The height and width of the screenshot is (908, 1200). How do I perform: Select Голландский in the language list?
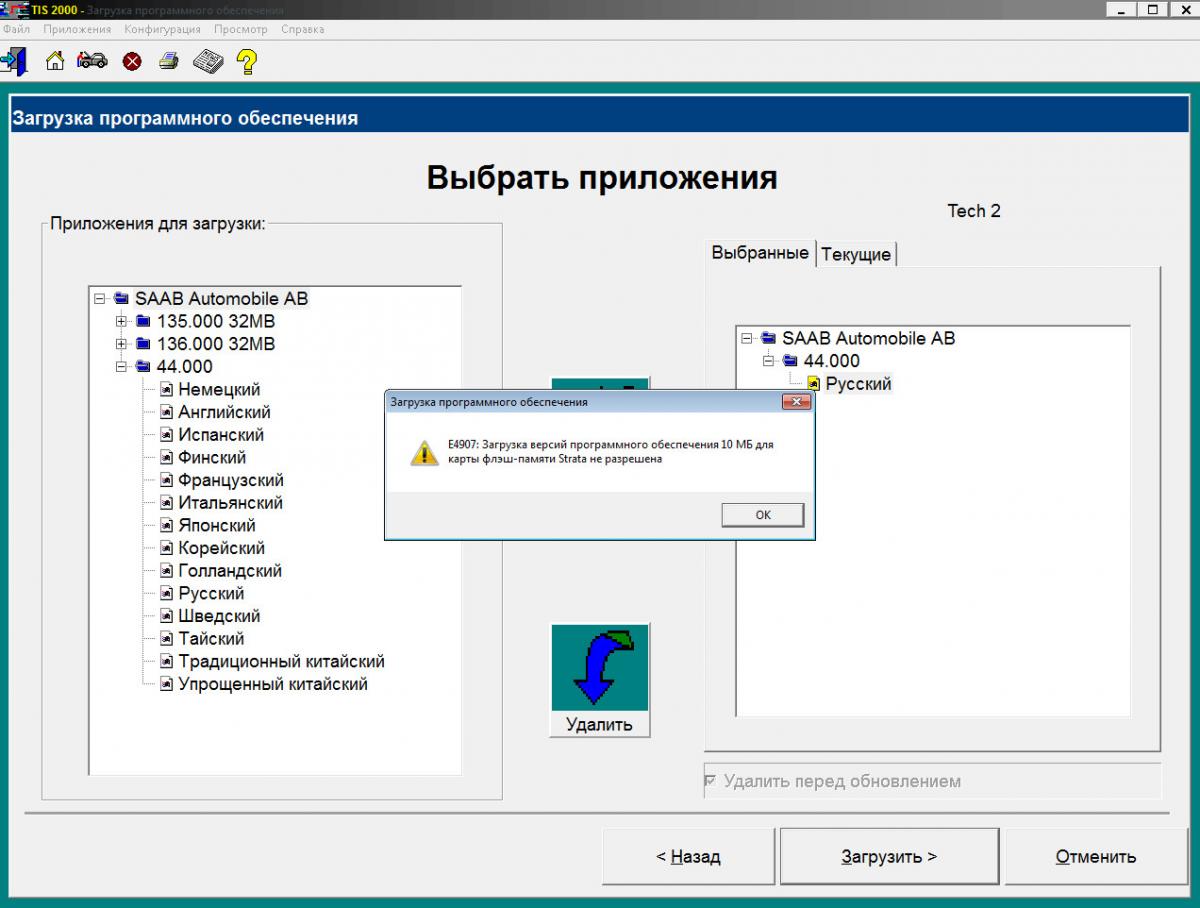pos(230,571)
